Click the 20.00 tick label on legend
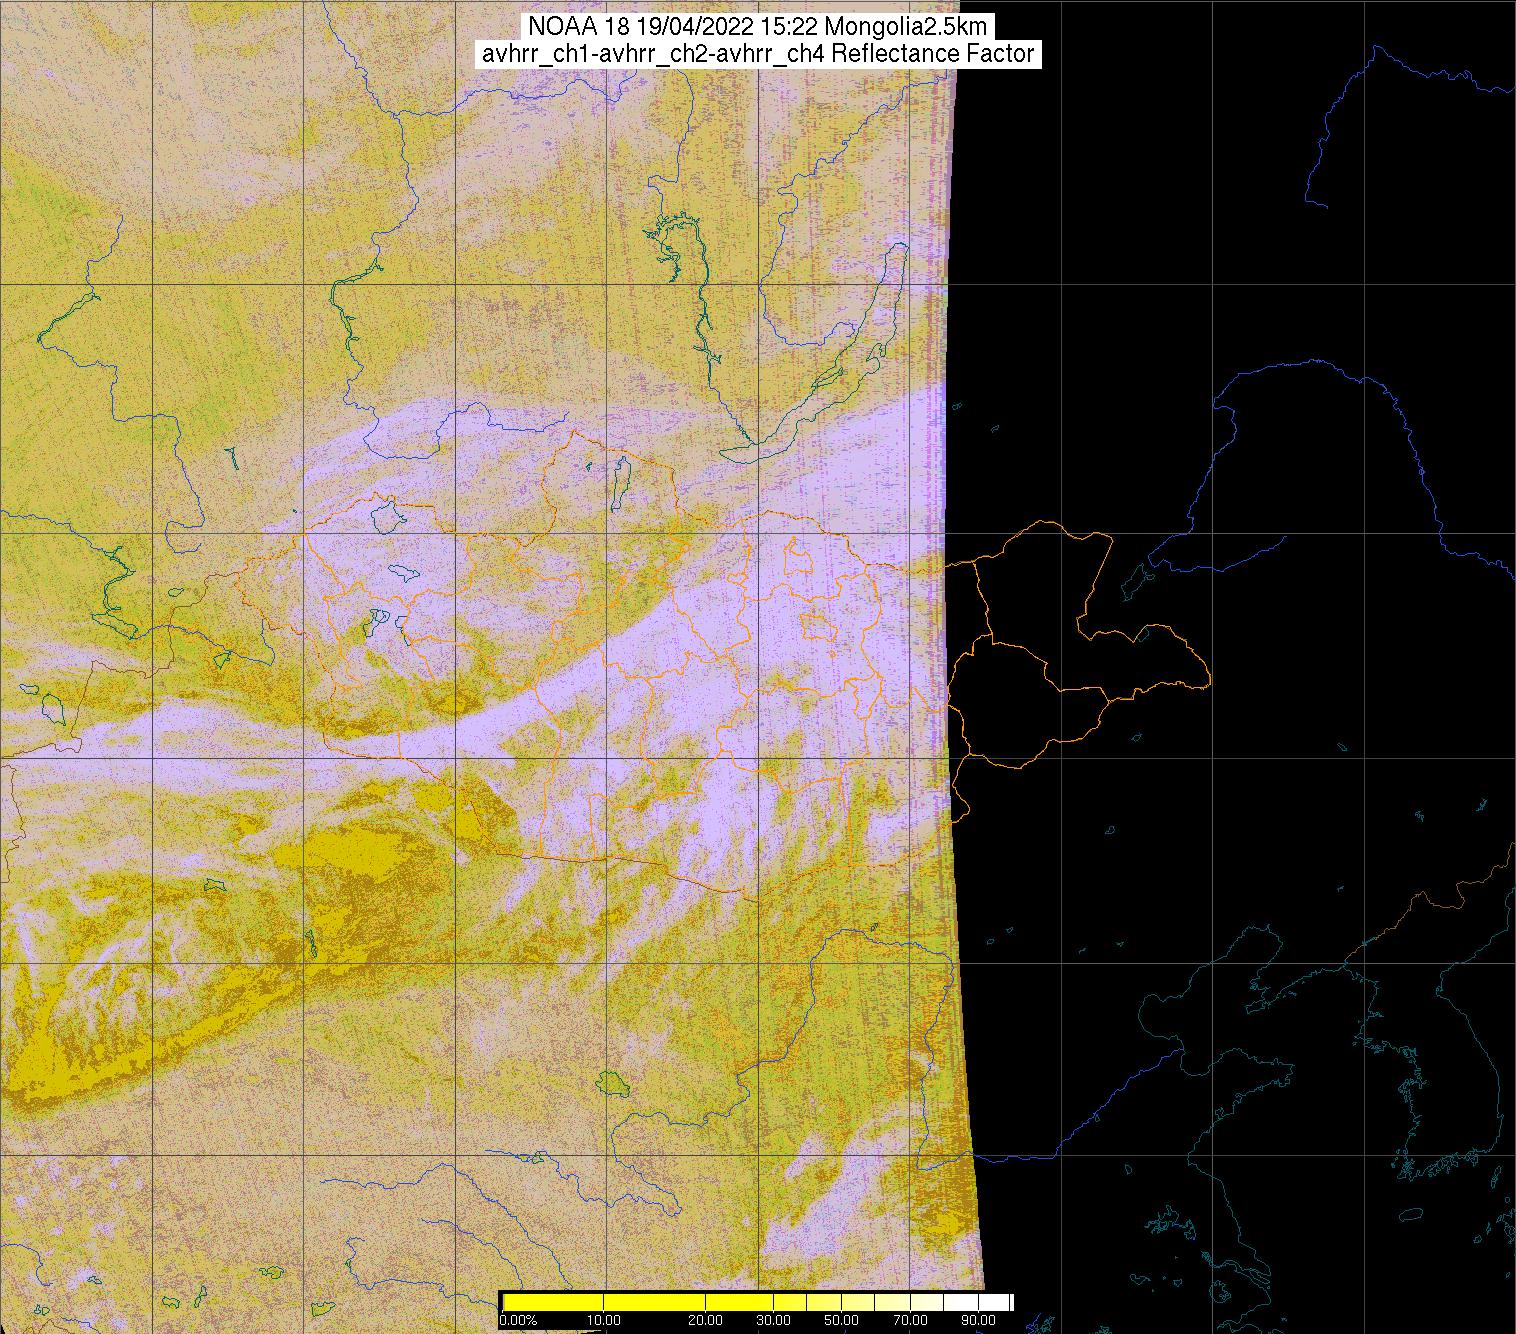Screen dimensions: 1516x1334 (x=706, y=1320)
